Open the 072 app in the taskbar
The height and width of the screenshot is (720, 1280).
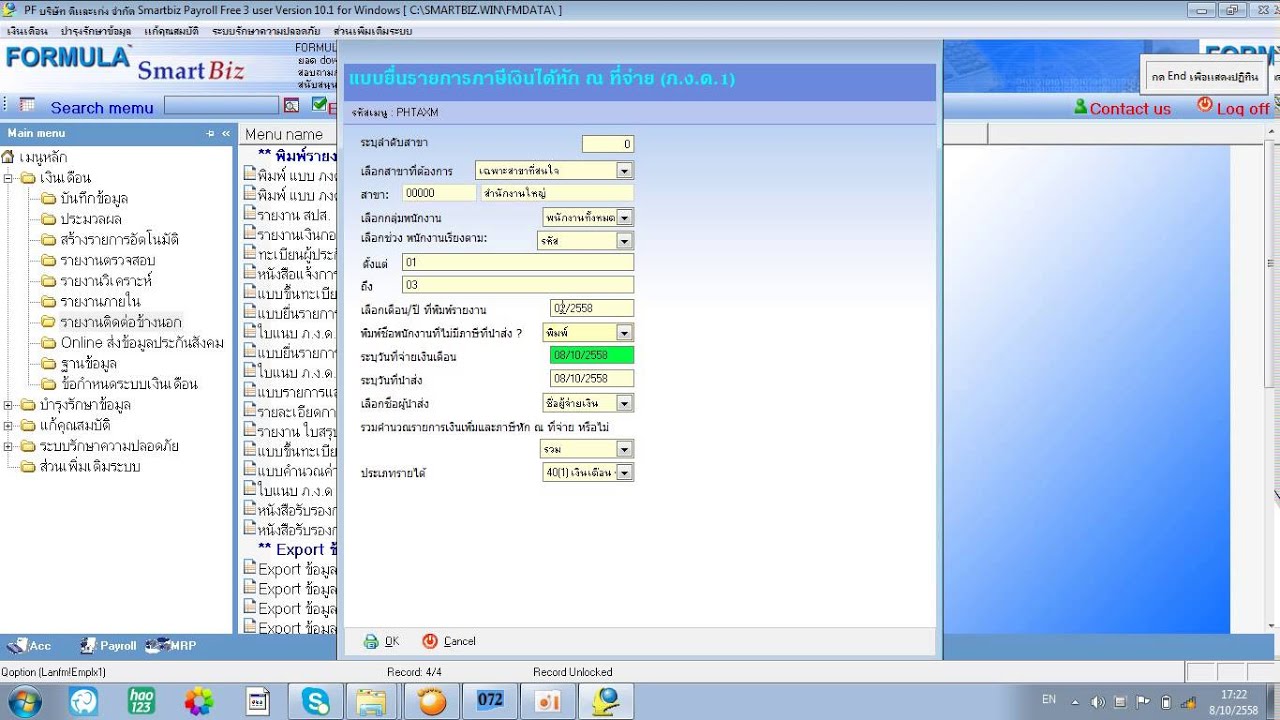490,700
